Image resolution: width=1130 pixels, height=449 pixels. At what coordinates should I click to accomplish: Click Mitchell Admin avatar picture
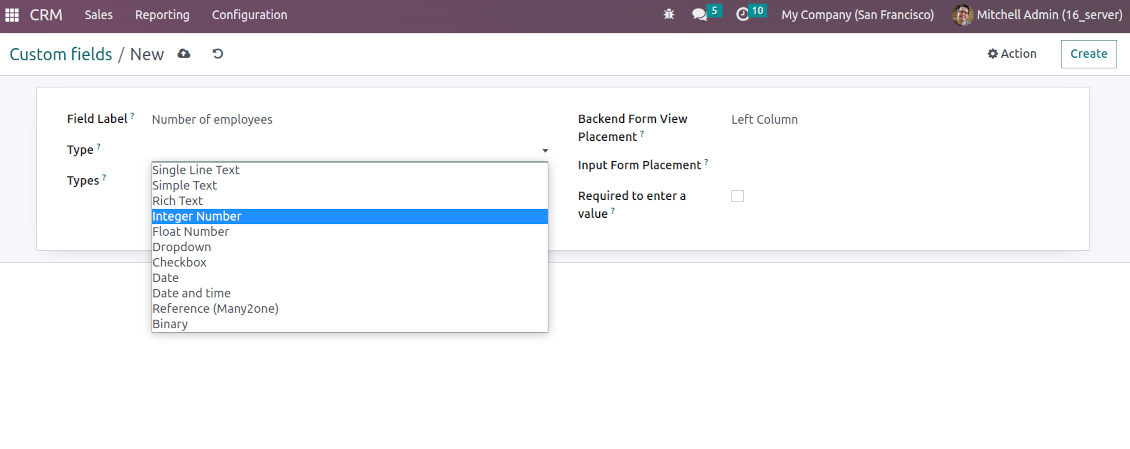962,15
